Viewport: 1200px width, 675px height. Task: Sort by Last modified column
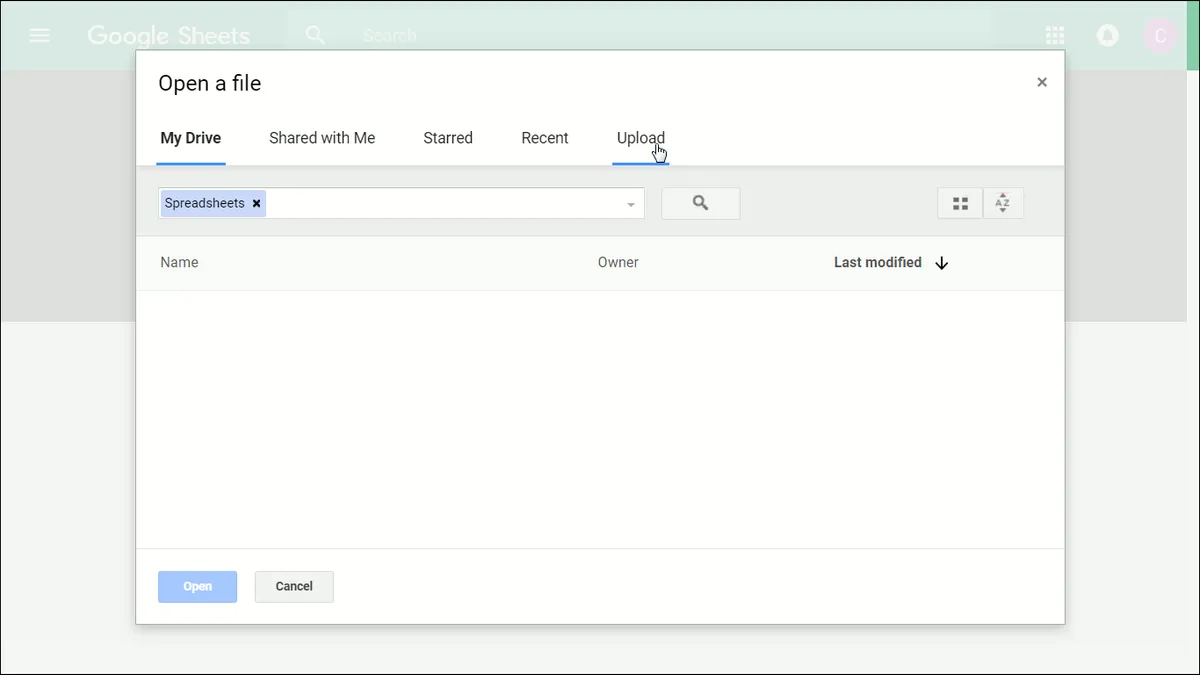click(x=878, y=262)
